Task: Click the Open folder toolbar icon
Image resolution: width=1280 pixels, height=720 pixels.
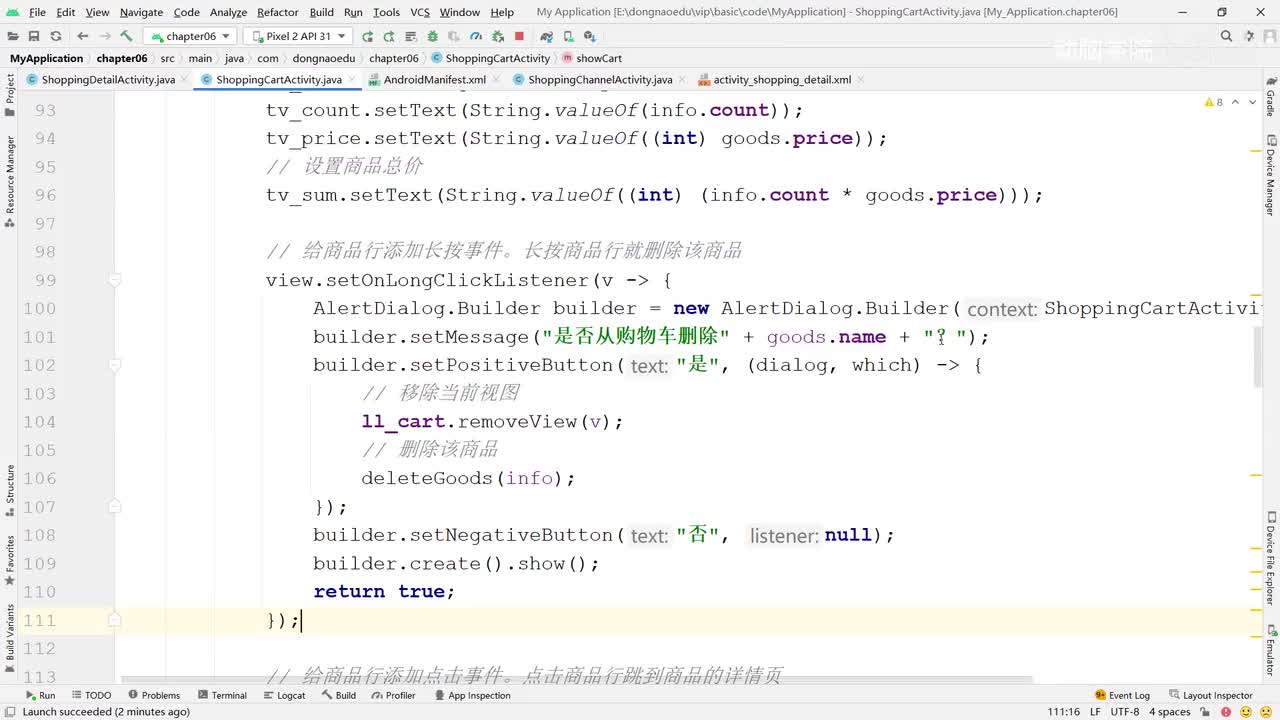Action: [x=12, y=36]
